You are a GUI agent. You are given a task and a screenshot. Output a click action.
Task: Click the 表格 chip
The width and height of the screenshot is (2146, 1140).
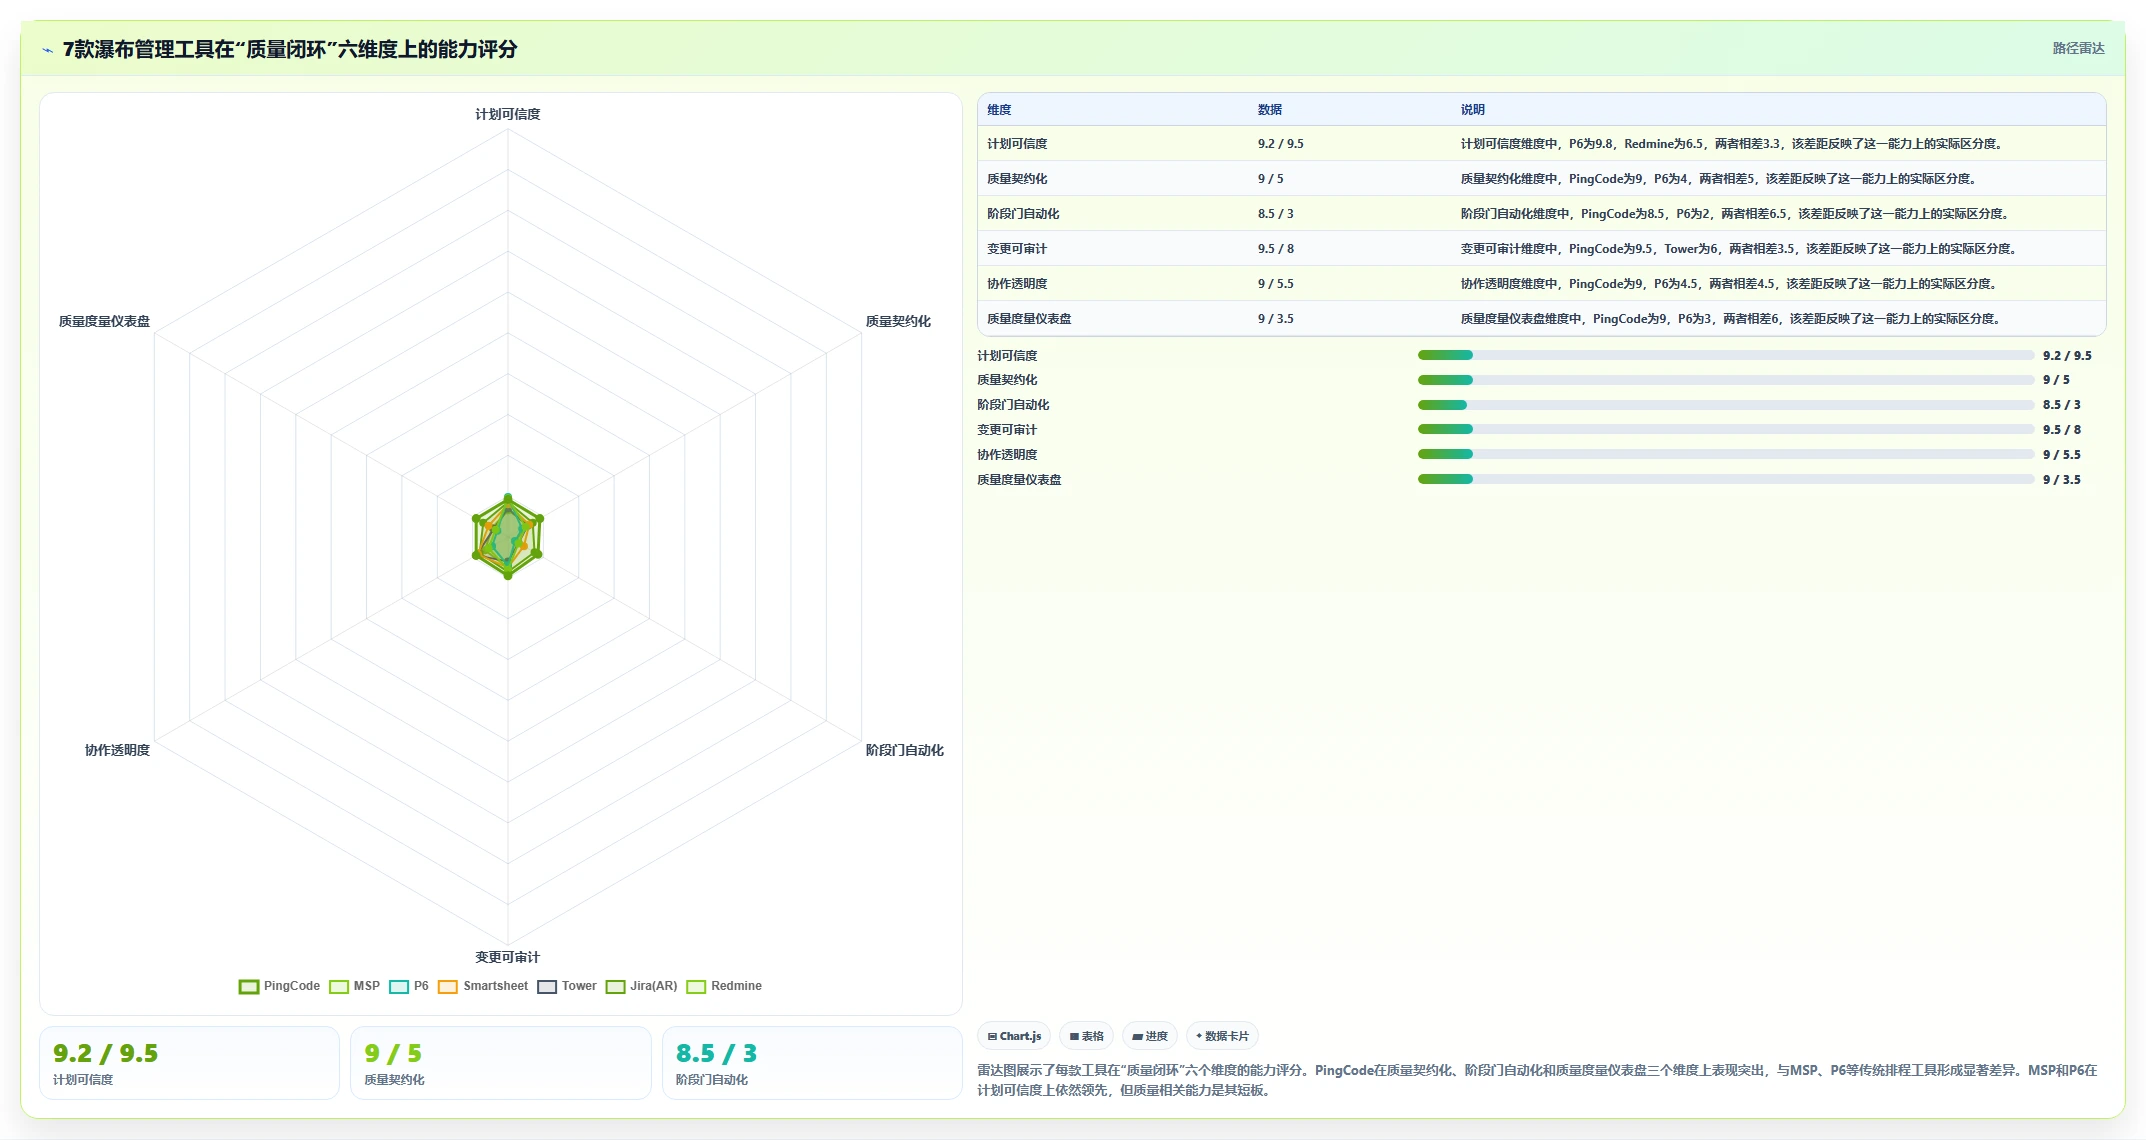click(1086, 1036)
